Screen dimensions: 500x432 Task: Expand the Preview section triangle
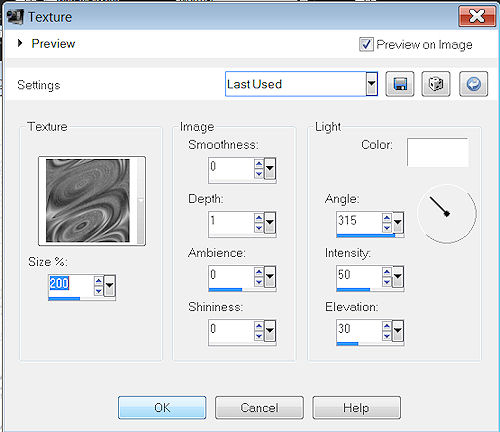[x=20, y=43]
